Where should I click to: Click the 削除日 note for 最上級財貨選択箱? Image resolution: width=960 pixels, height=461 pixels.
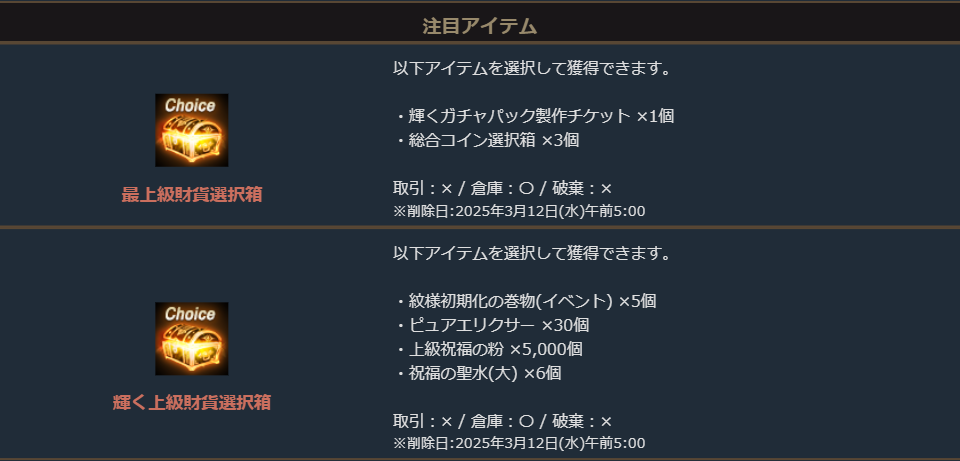click(x=519, y=211)
